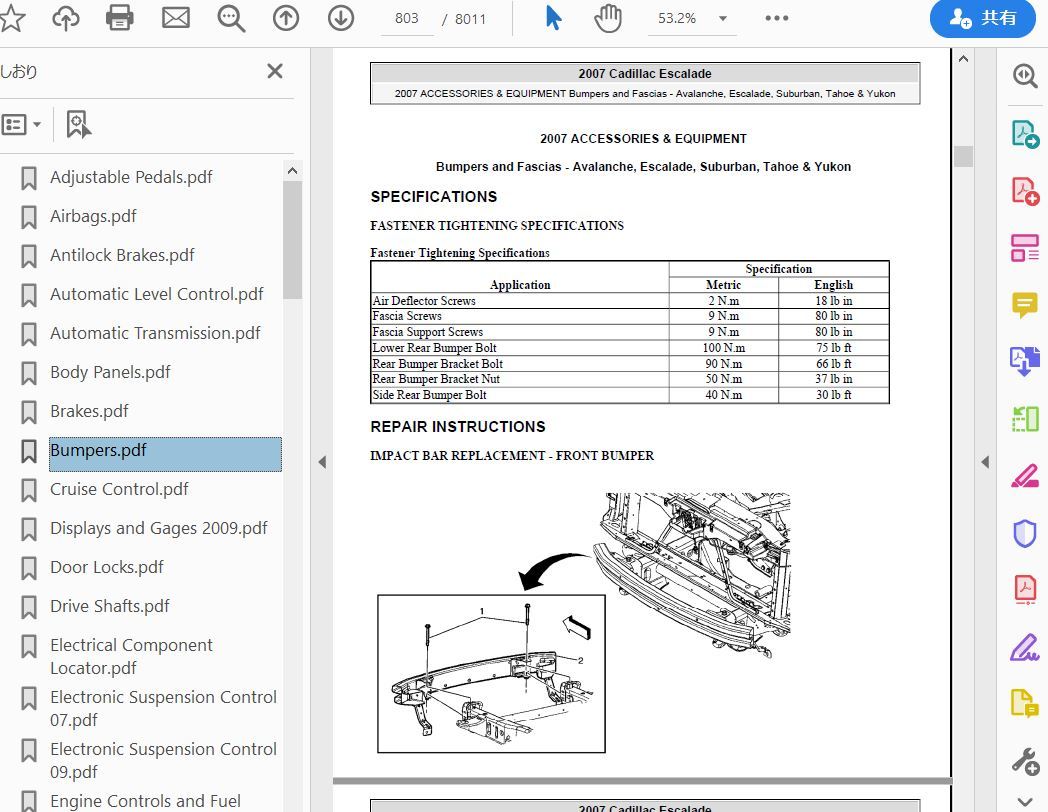Open Fill & Sign tool in right pane
The height and width of the screenshot is (812, 1048).
(1025, 647)
